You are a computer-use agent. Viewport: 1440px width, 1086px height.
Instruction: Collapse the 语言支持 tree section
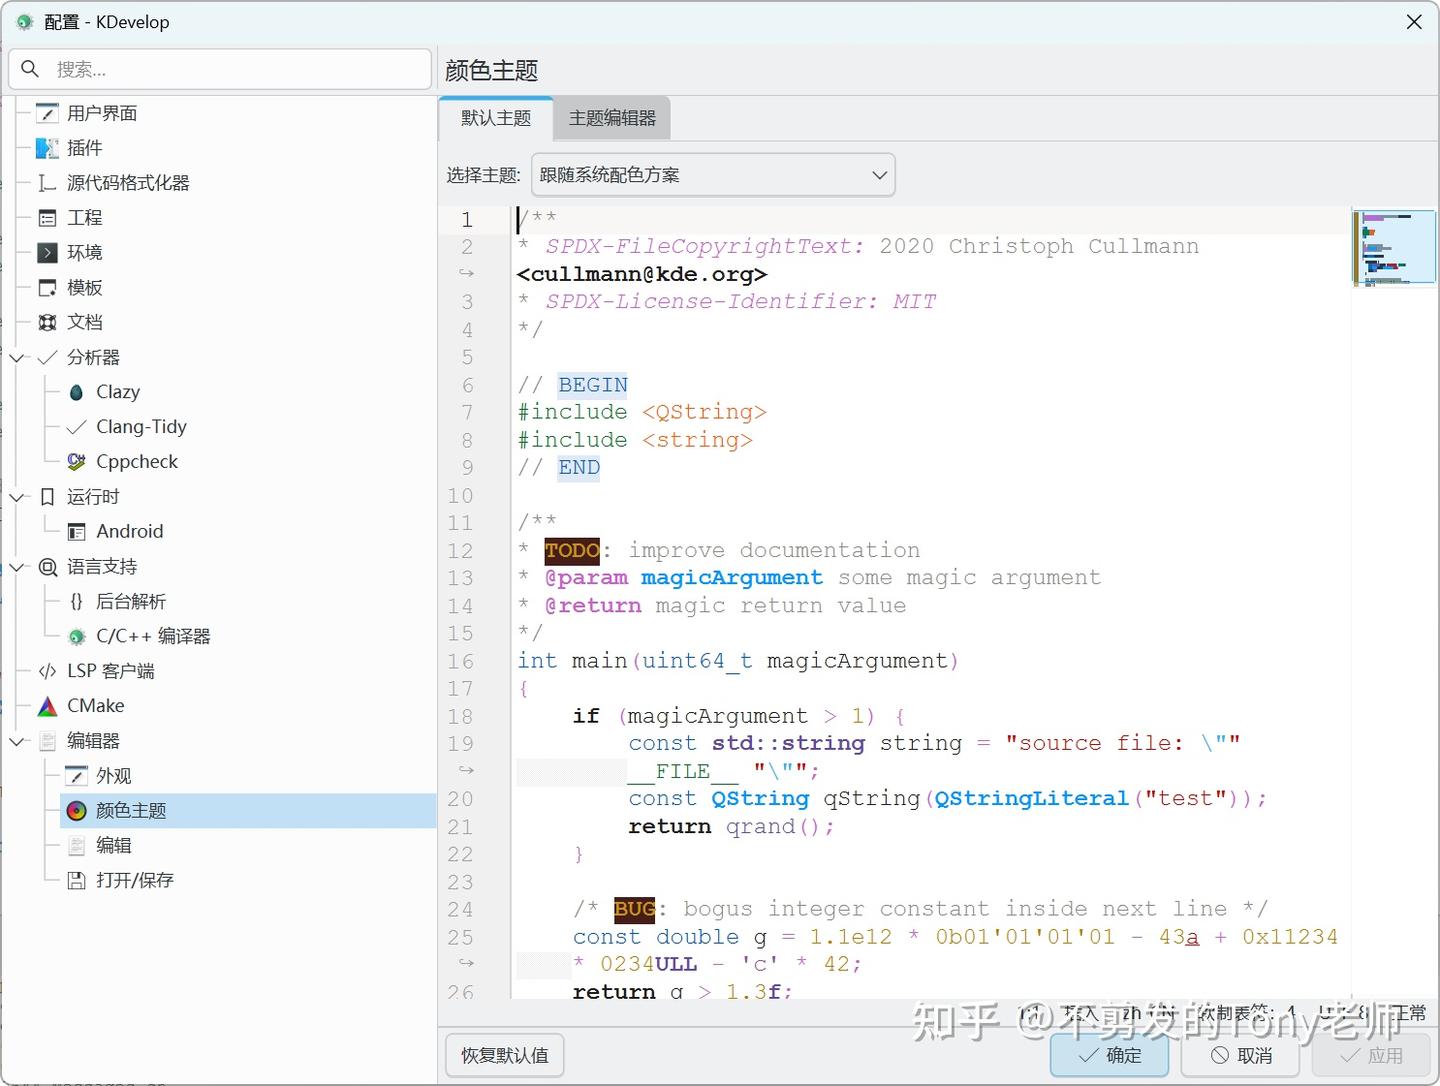[x=16, y=566]
